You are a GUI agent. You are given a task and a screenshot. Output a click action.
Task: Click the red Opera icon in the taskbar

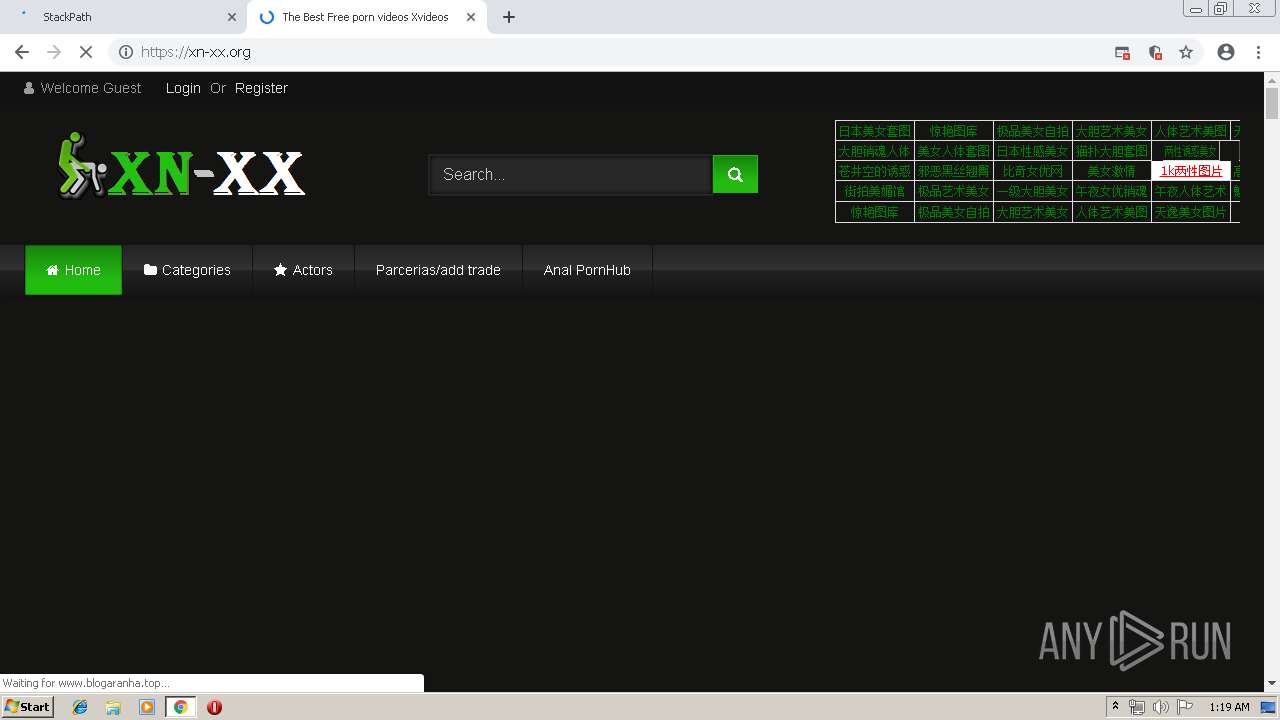click(x=214, y=707)
